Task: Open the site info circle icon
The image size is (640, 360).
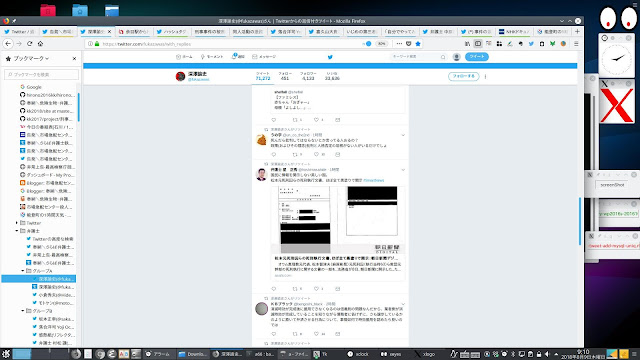Action: tap(90, 44)
